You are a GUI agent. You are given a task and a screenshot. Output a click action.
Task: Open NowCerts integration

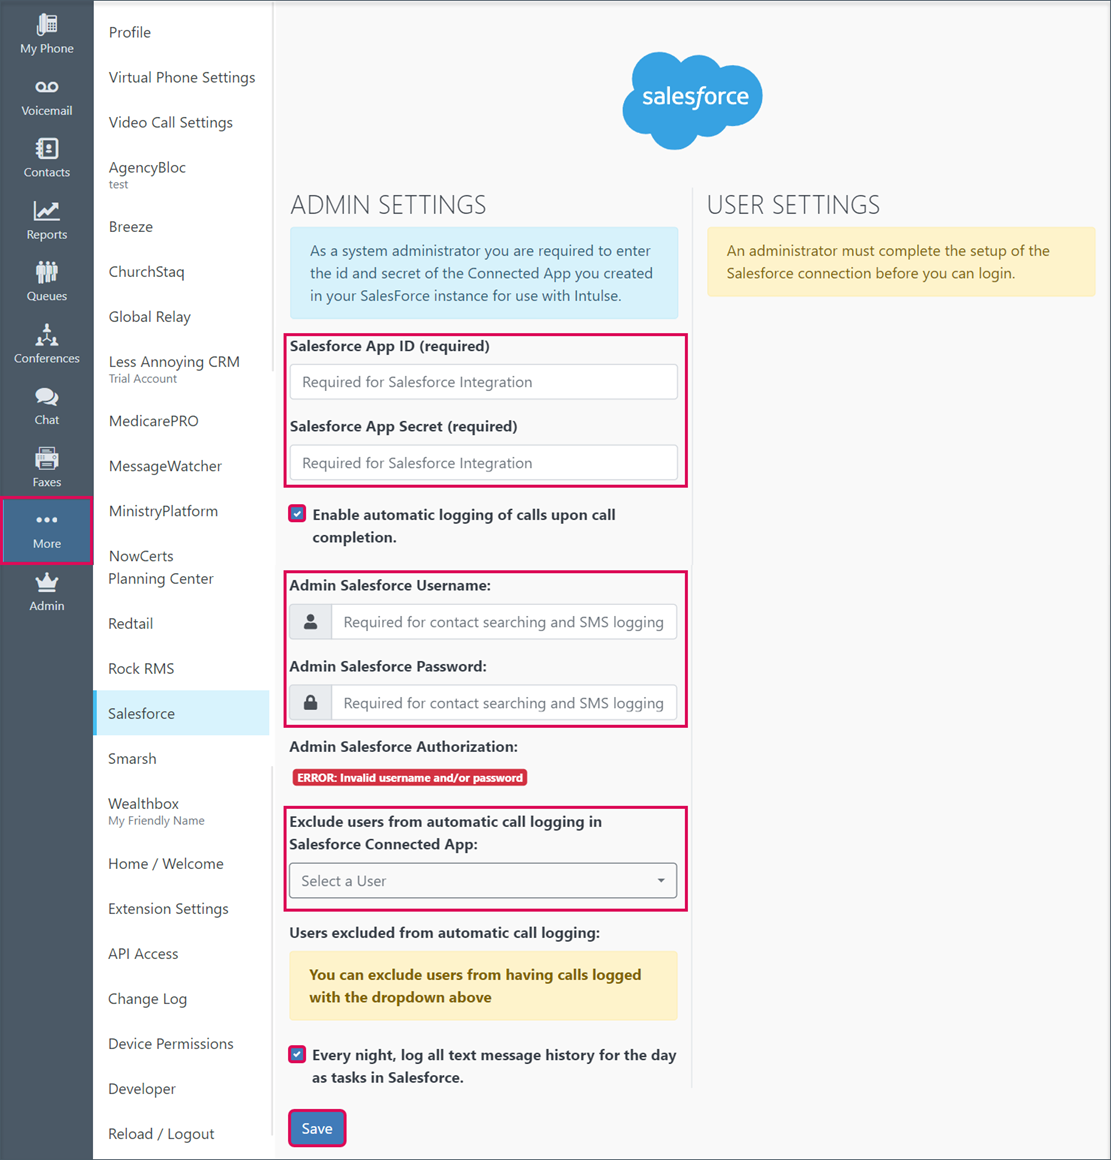(141, 556)
